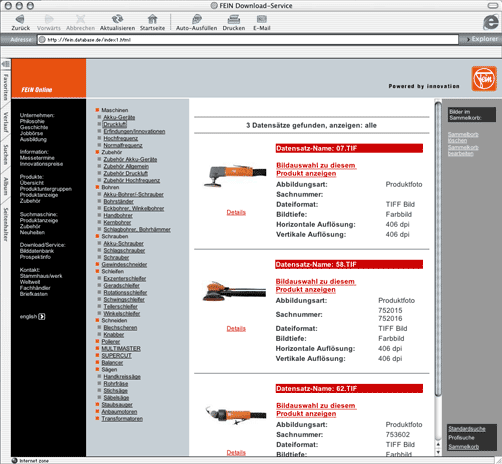Image resolution: width=502 pixels, height=464 pixels.
Task: Open Hochfrequenz machines link
Action: [x=120, y=138]
